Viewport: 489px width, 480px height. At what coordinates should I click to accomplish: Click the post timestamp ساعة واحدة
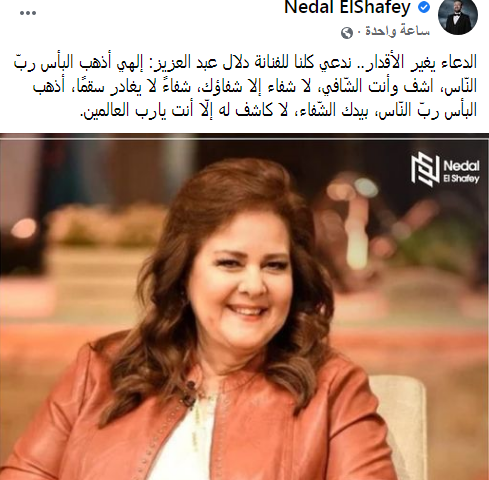(397, 31)
